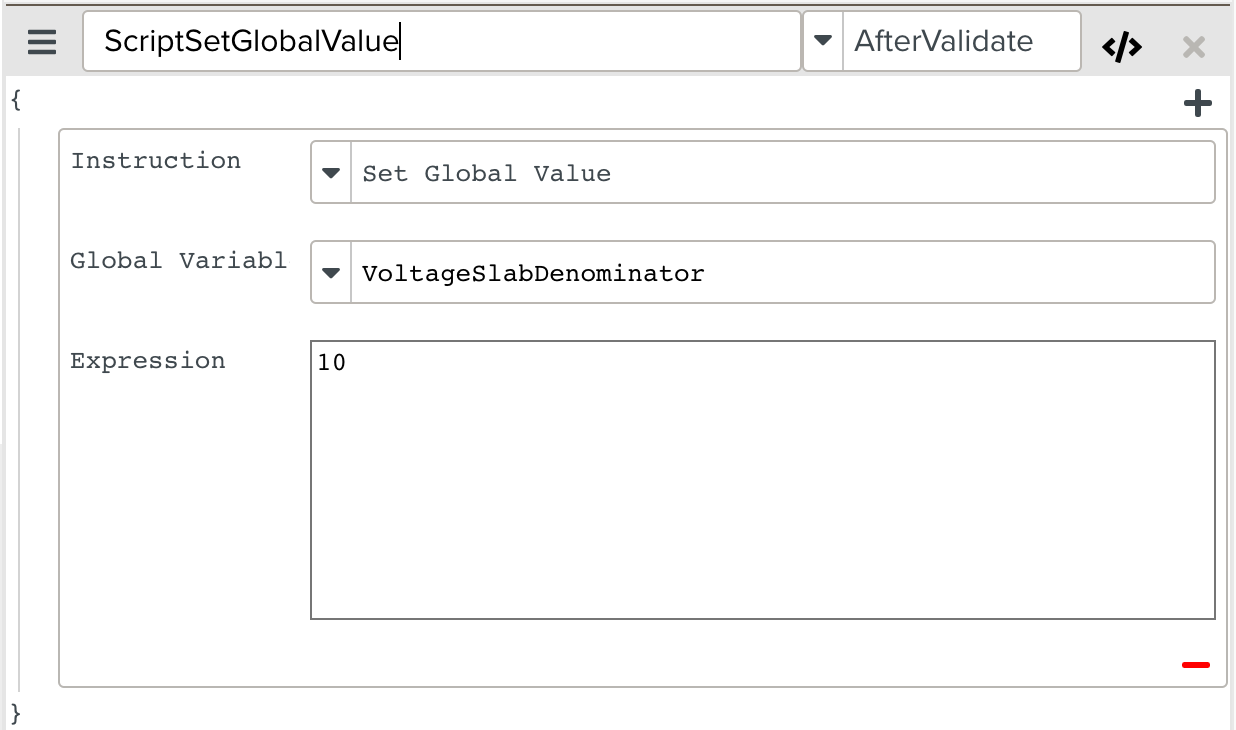Open the dropdown next to ScriptSetGlobalValue
The height and width of the screenshot is (730, 1236).
[x=822, y=41]
